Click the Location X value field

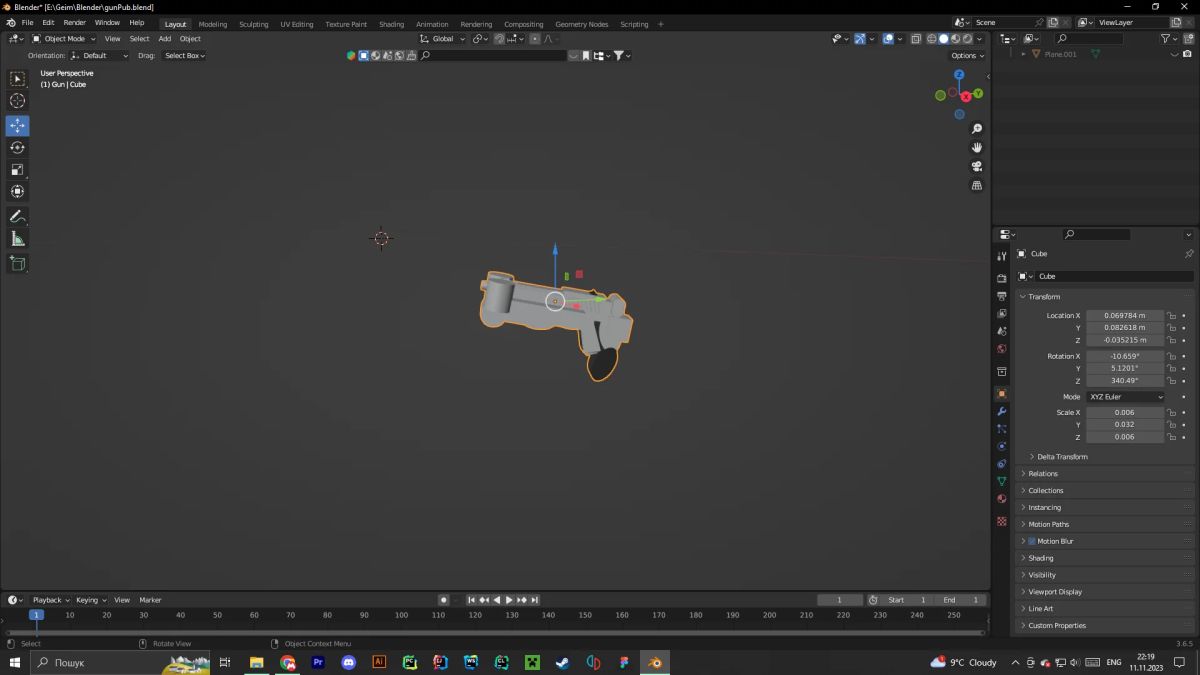pyautogui.click(x=1125, y=315)
